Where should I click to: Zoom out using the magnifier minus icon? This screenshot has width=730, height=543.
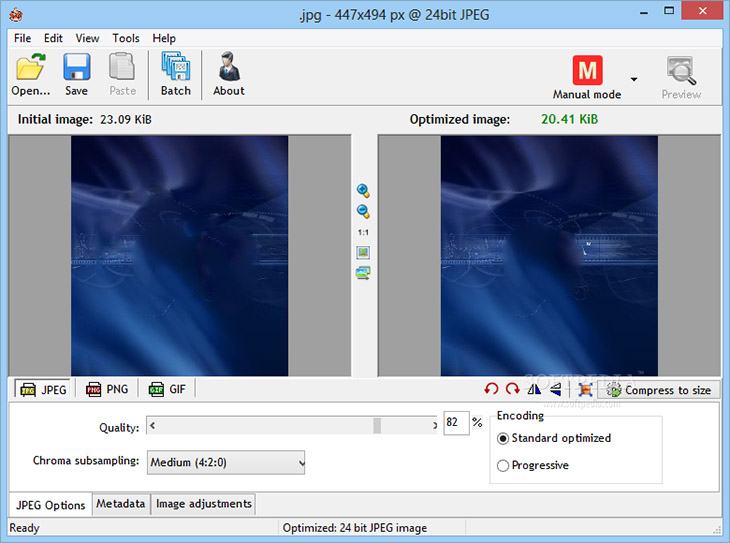point(363,211)
